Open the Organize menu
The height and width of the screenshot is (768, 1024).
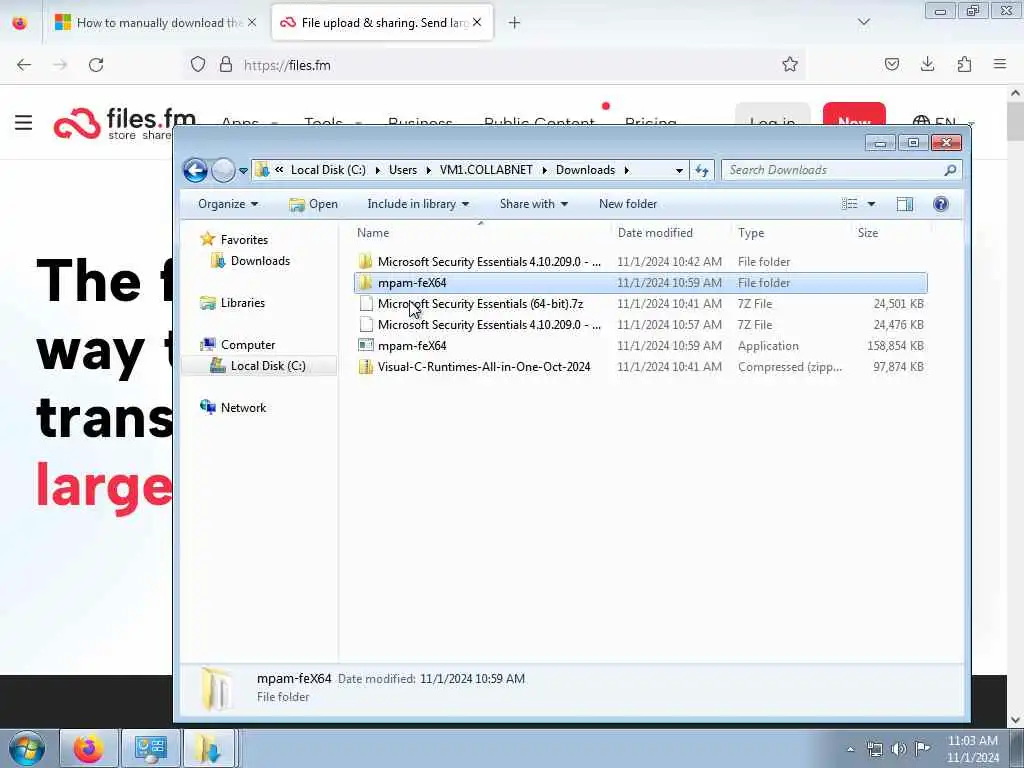coord(228,204)
